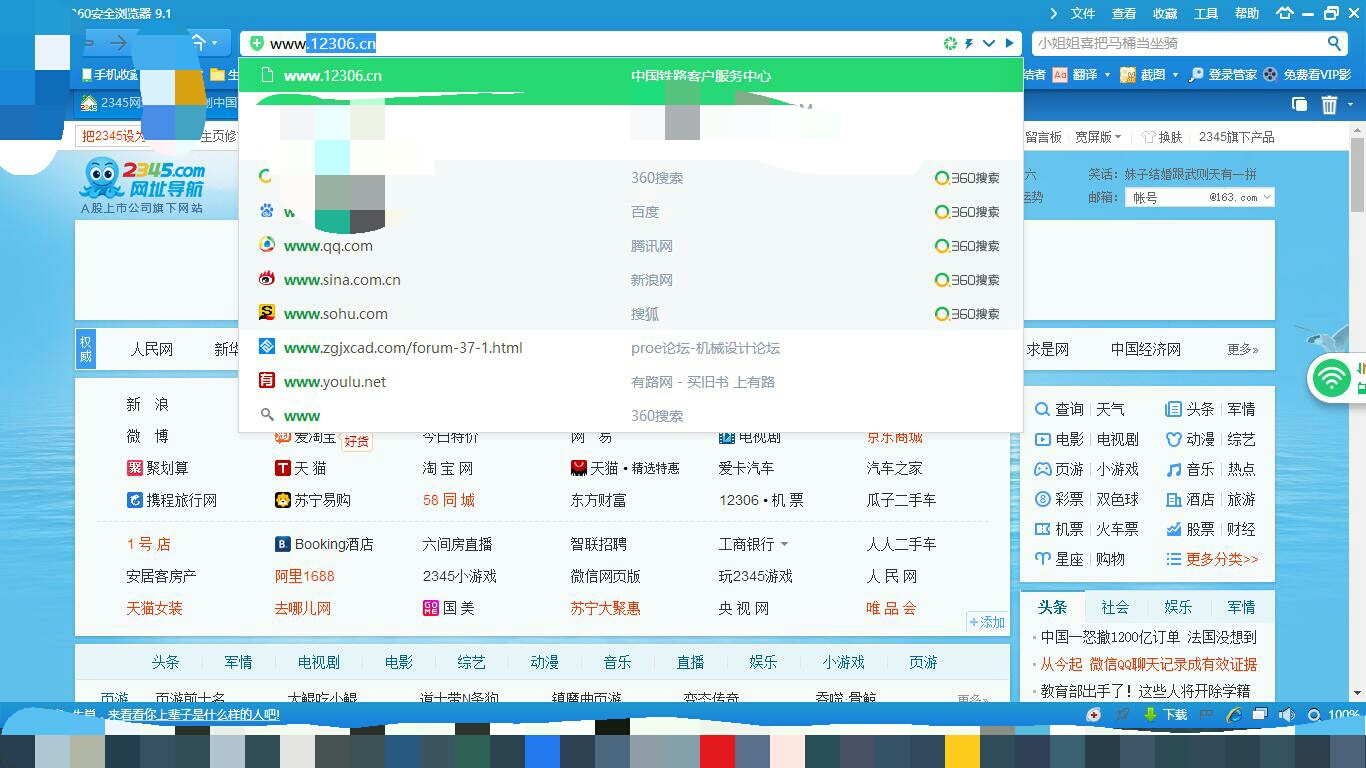
Task: Expand the address bar history dropdown arrow
Action: pos(989,44)
